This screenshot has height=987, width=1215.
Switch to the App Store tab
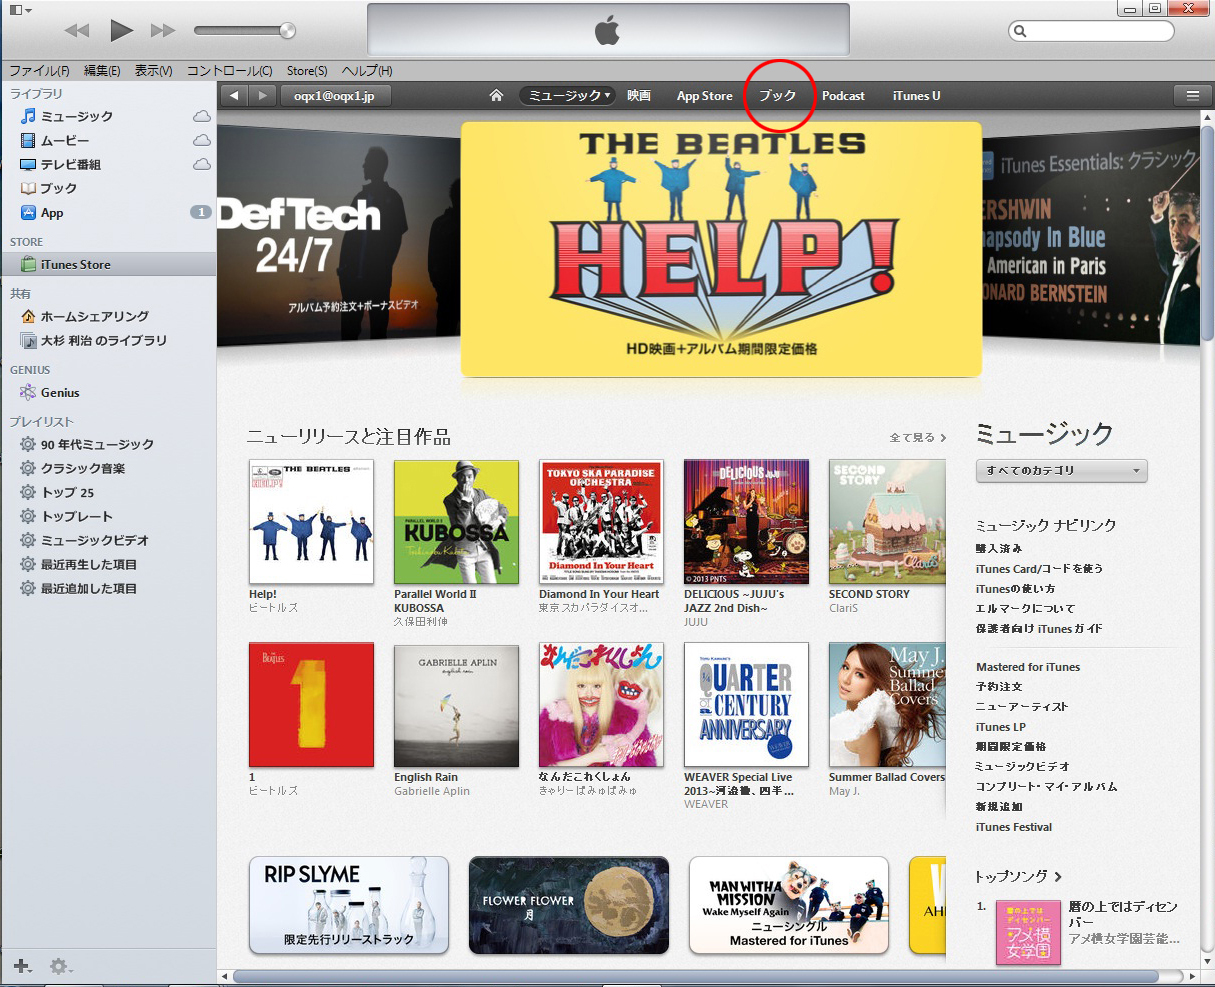coord(705,96)
